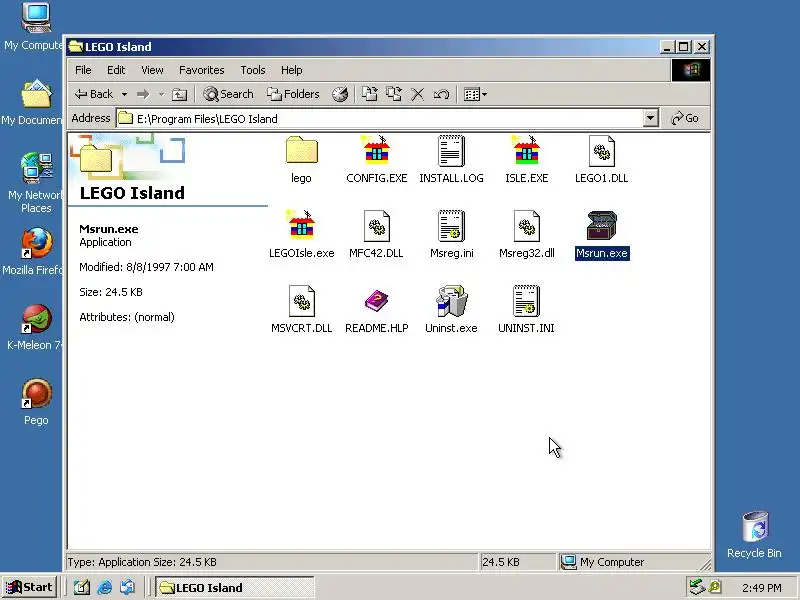Click the History toolbar icon
The image size is (800, 600).
tap(340, 94)
